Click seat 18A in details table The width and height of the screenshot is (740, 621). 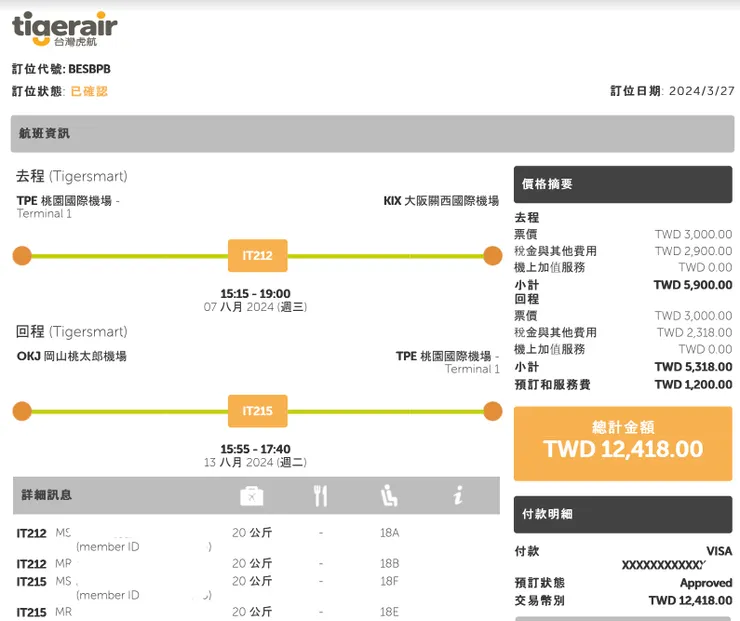(x=390, y=533)
